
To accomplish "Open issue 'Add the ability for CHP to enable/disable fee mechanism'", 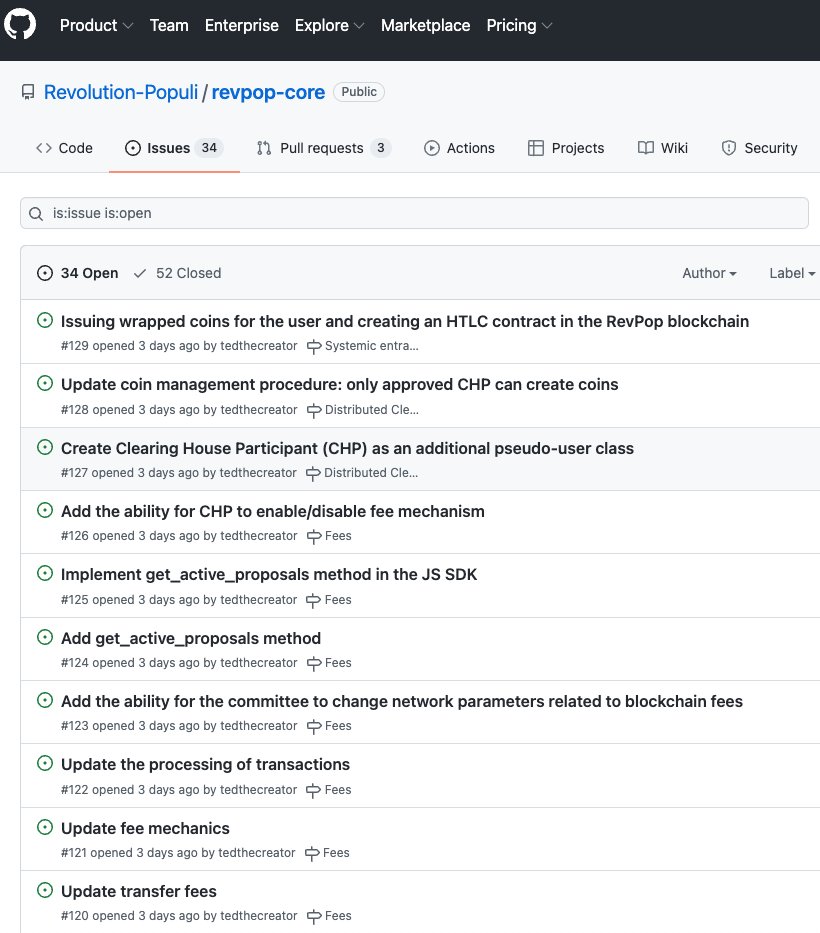I will pyautogui.click(x=273, y=511).
